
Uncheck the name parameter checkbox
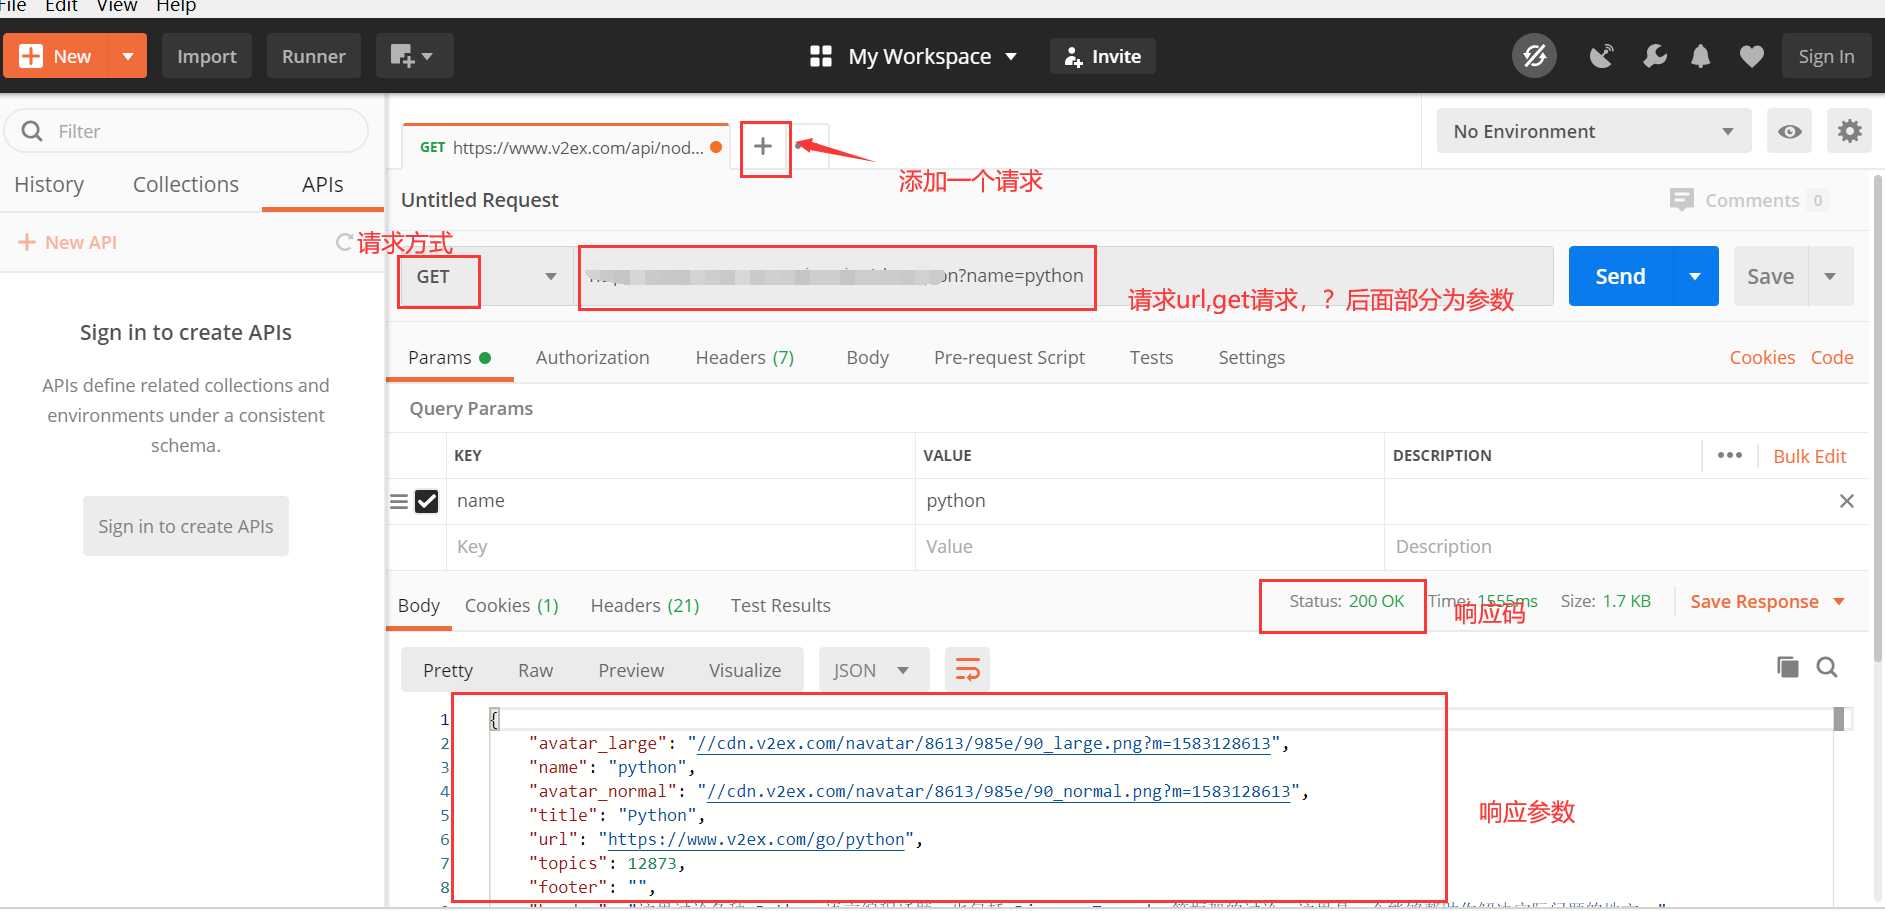pyautogui.click(x=427, y=501)
